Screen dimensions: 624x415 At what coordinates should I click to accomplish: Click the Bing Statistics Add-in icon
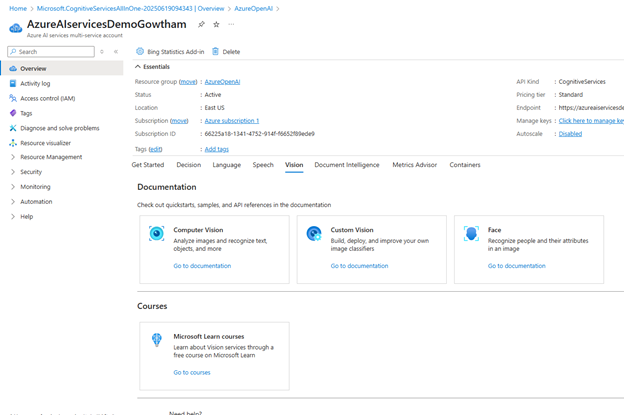tap(140, 51)
